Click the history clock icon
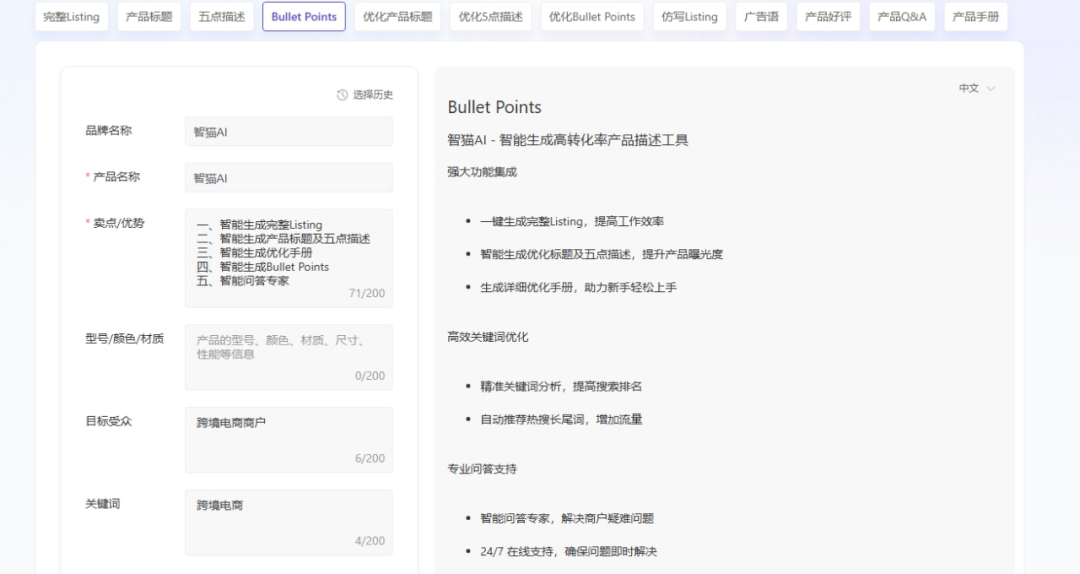 (x=342, y=95)
